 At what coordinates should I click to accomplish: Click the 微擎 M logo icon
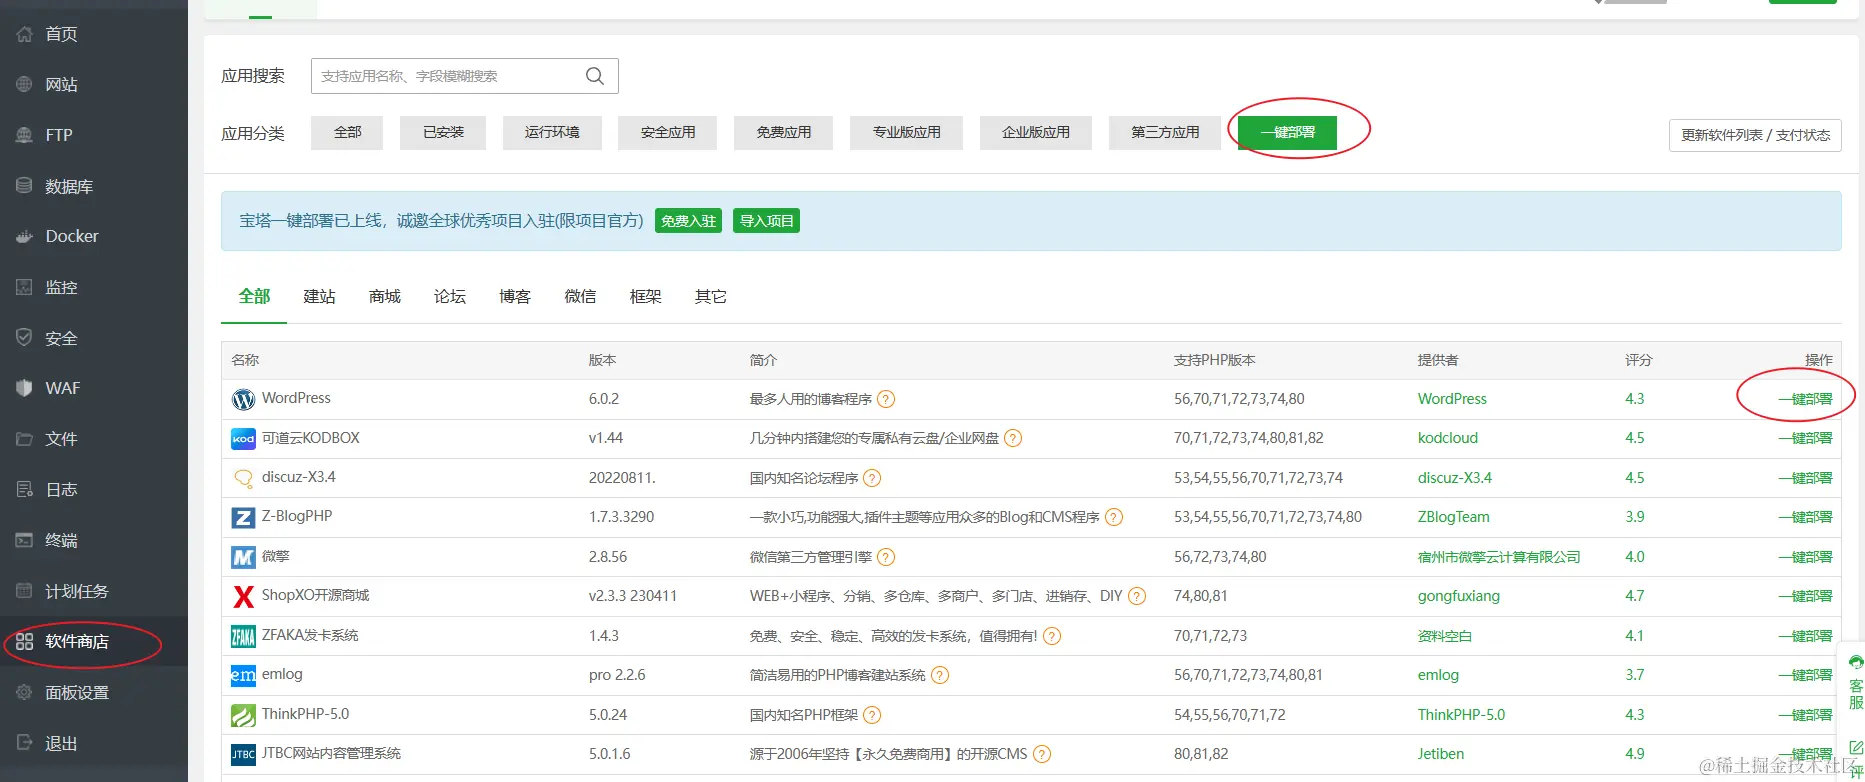tap(243, 557)
